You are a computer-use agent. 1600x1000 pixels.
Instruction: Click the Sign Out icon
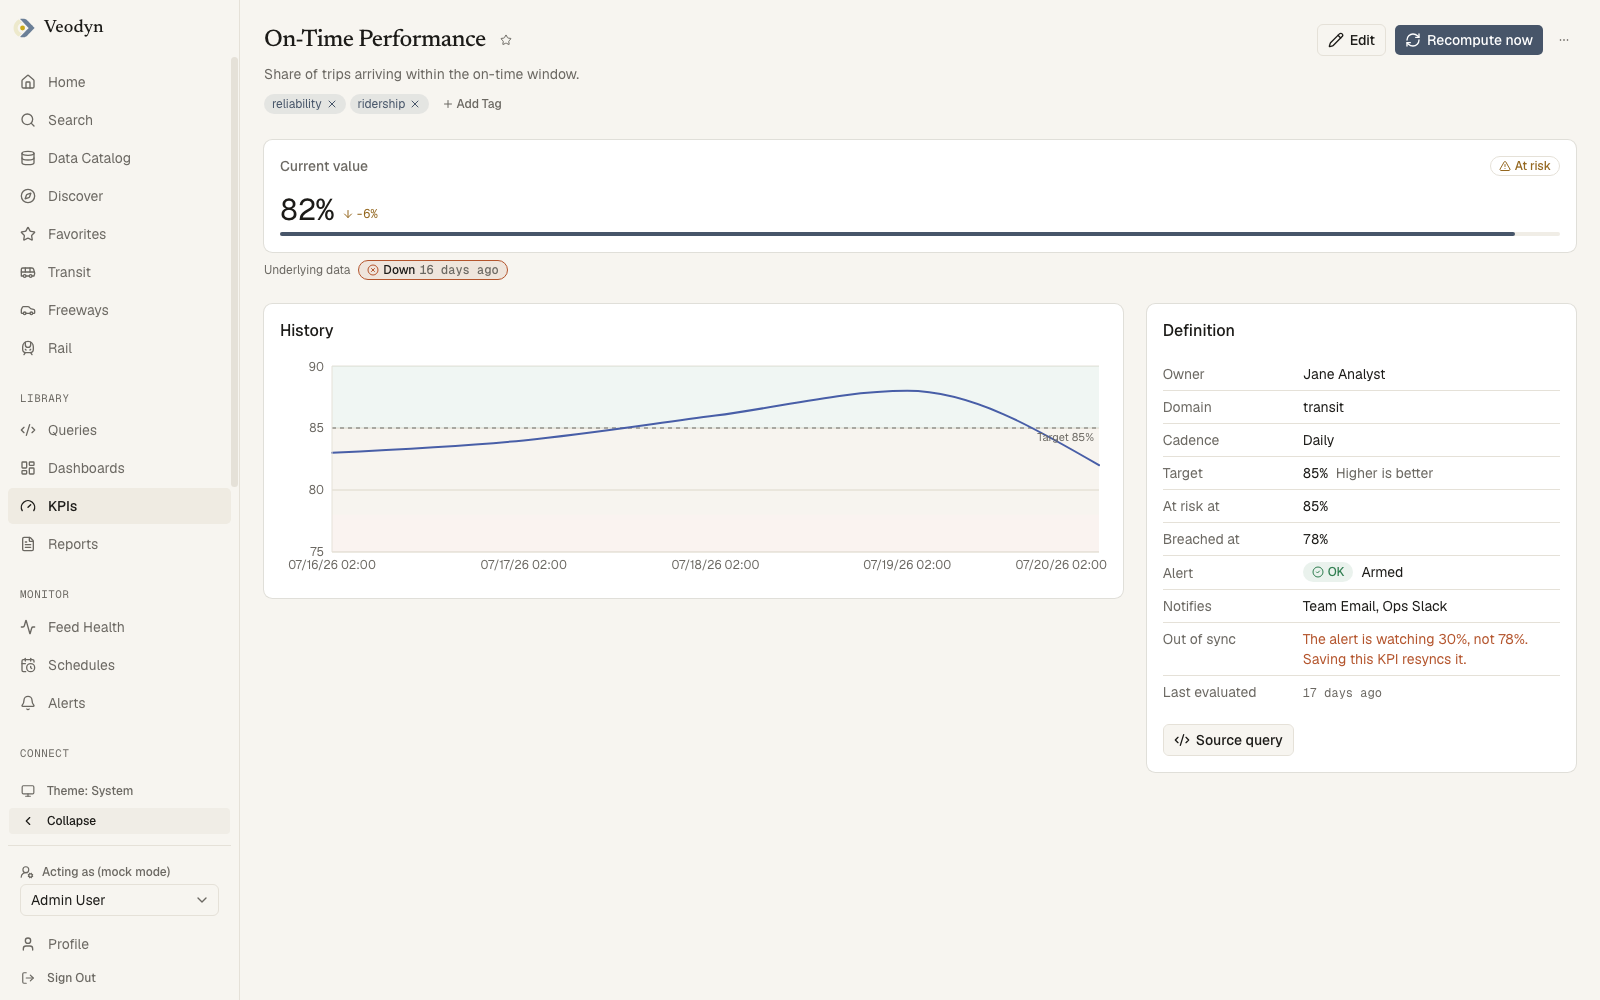28,978
